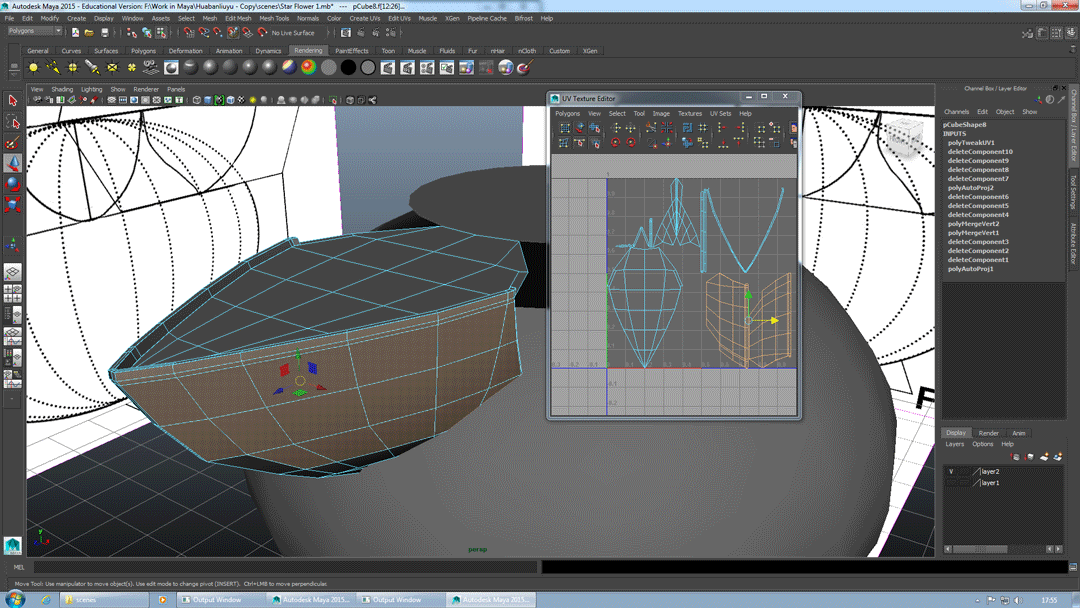The width and height of the screenshot is (1080, 608).
Task: Click No Live Surface field
Action: (292, 33)
